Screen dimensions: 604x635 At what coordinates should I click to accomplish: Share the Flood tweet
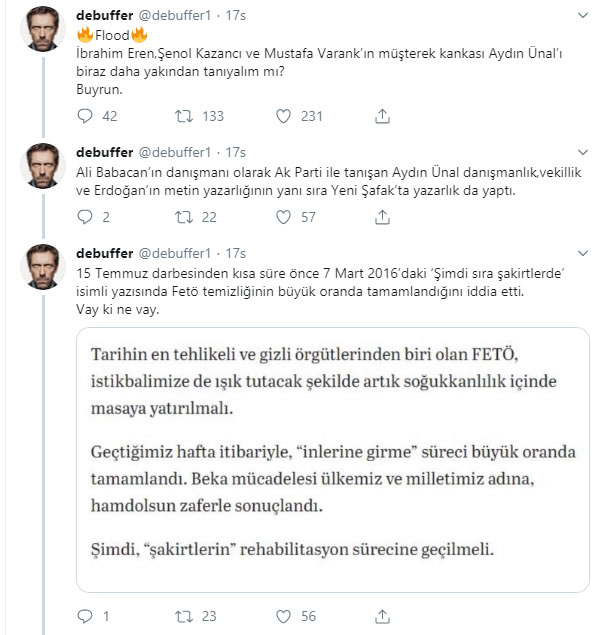point(381,116)
